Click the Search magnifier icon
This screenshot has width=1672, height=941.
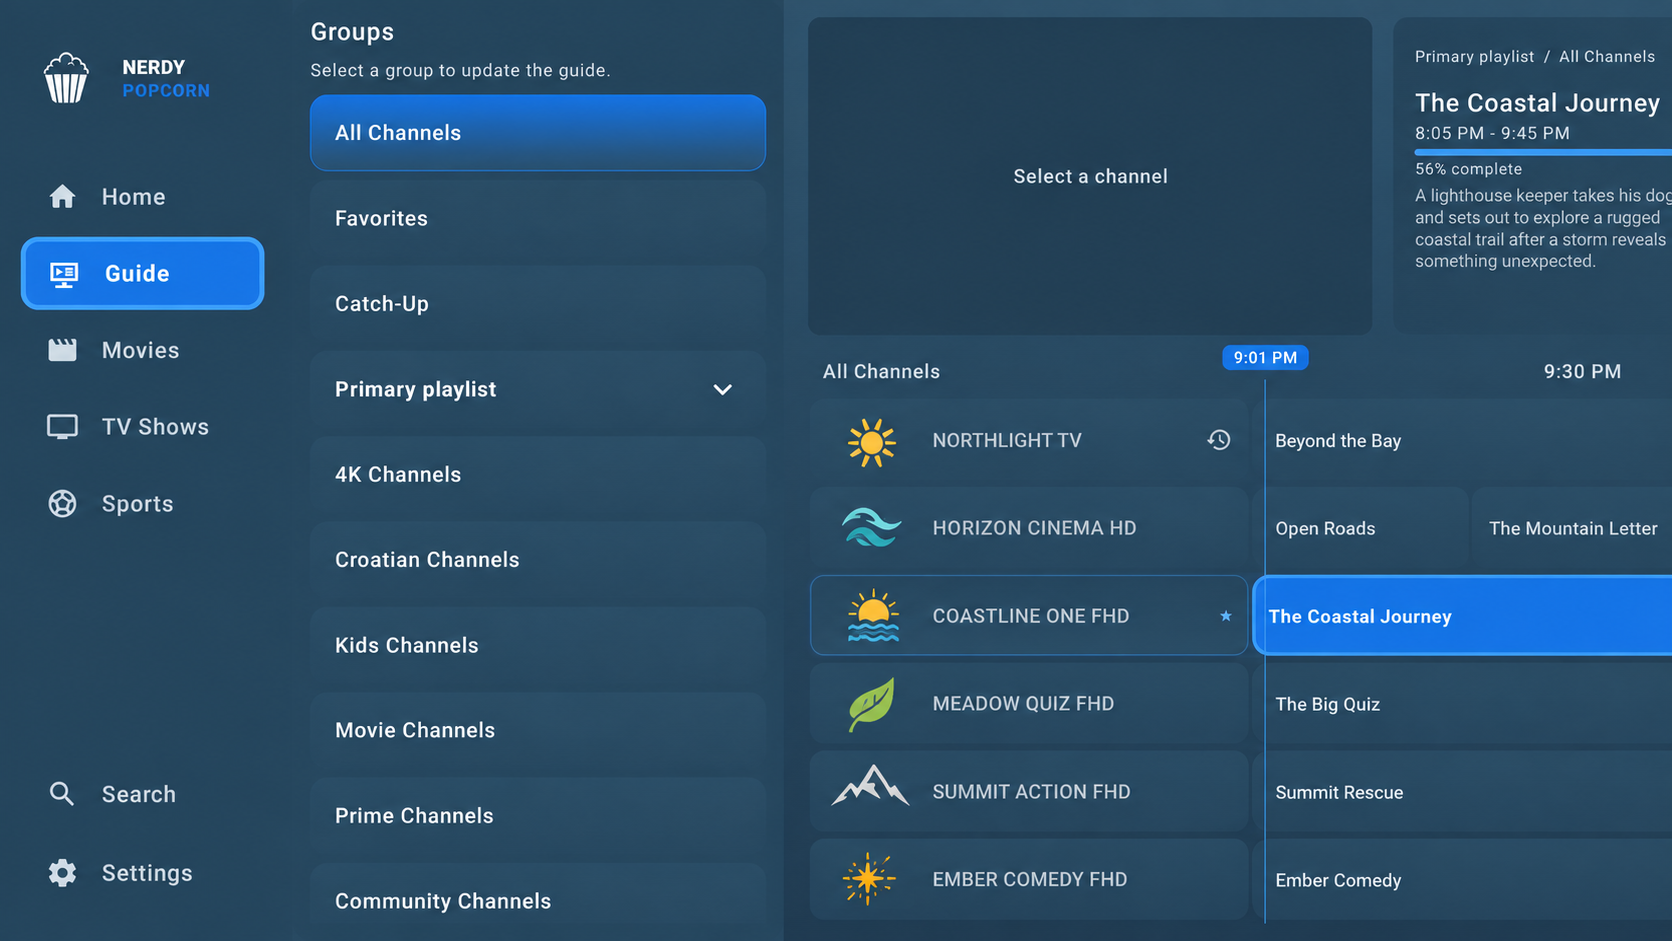[62, 794]
